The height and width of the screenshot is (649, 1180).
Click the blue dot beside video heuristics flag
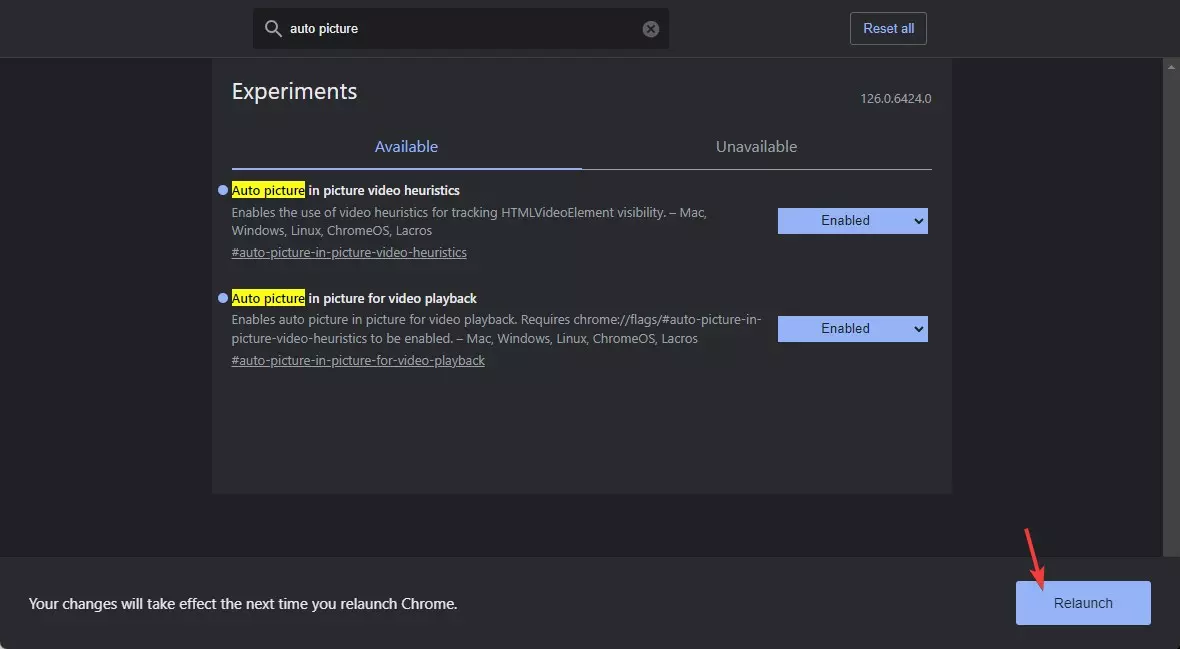[x=221, y=189]
